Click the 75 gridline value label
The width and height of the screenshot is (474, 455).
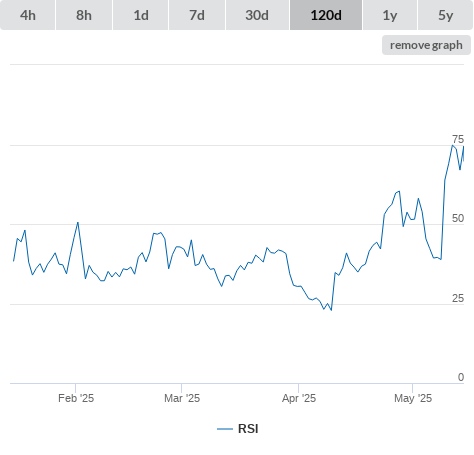(x=458, y=139)
